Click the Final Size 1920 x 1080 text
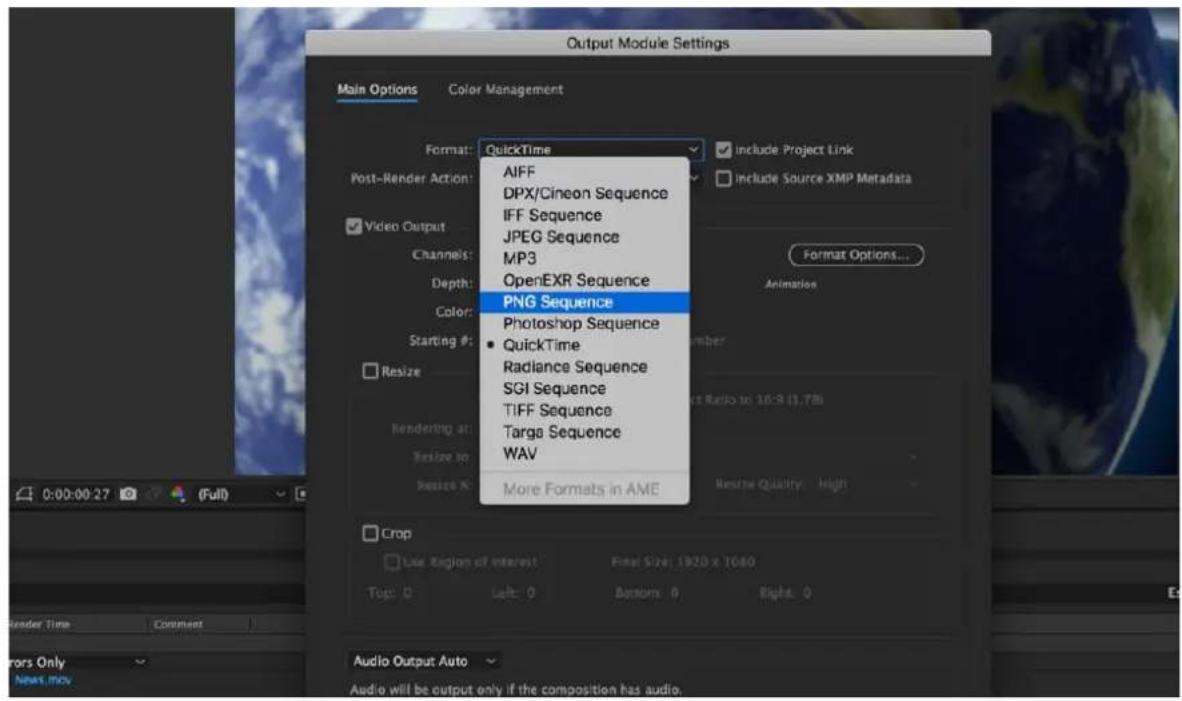This screenshot has width=1182, height=701. [x=682, y=562]
